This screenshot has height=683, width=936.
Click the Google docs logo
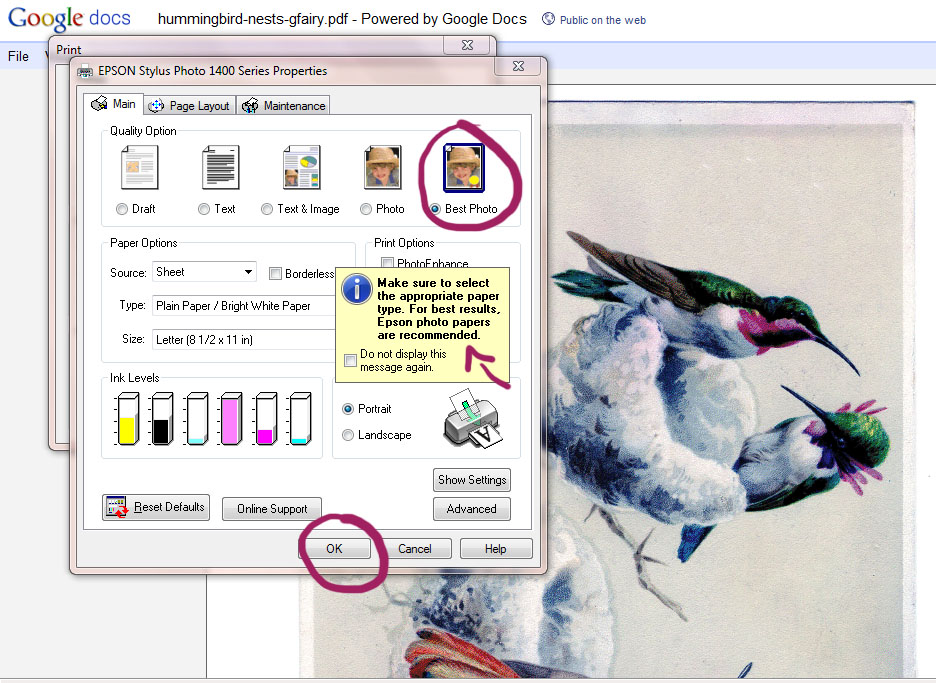(x=69, y=18)
